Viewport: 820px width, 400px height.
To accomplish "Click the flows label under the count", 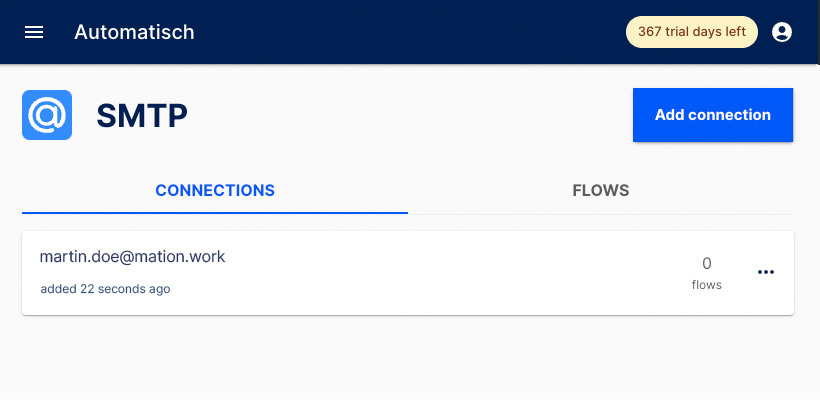I will click(707, 285).
